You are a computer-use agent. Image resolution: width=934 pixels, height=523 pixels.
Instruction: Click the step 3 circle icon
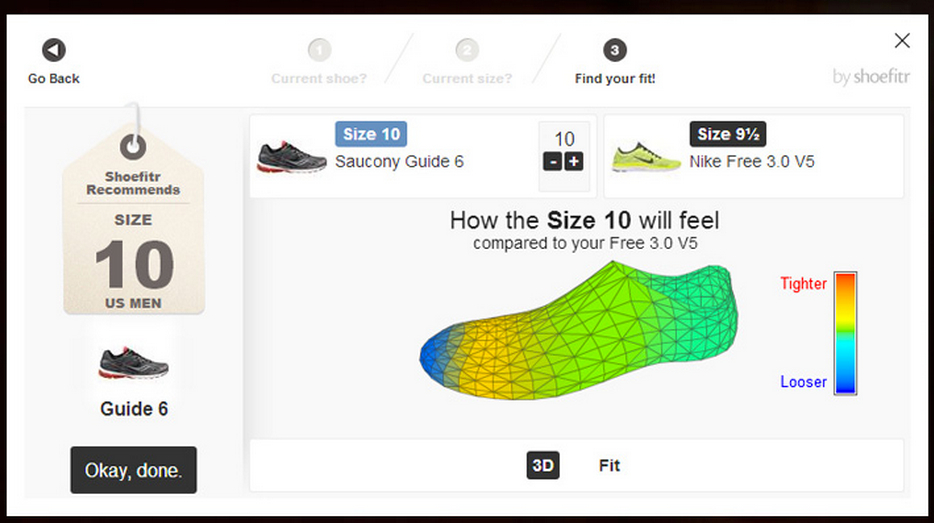tap(615, 50)
